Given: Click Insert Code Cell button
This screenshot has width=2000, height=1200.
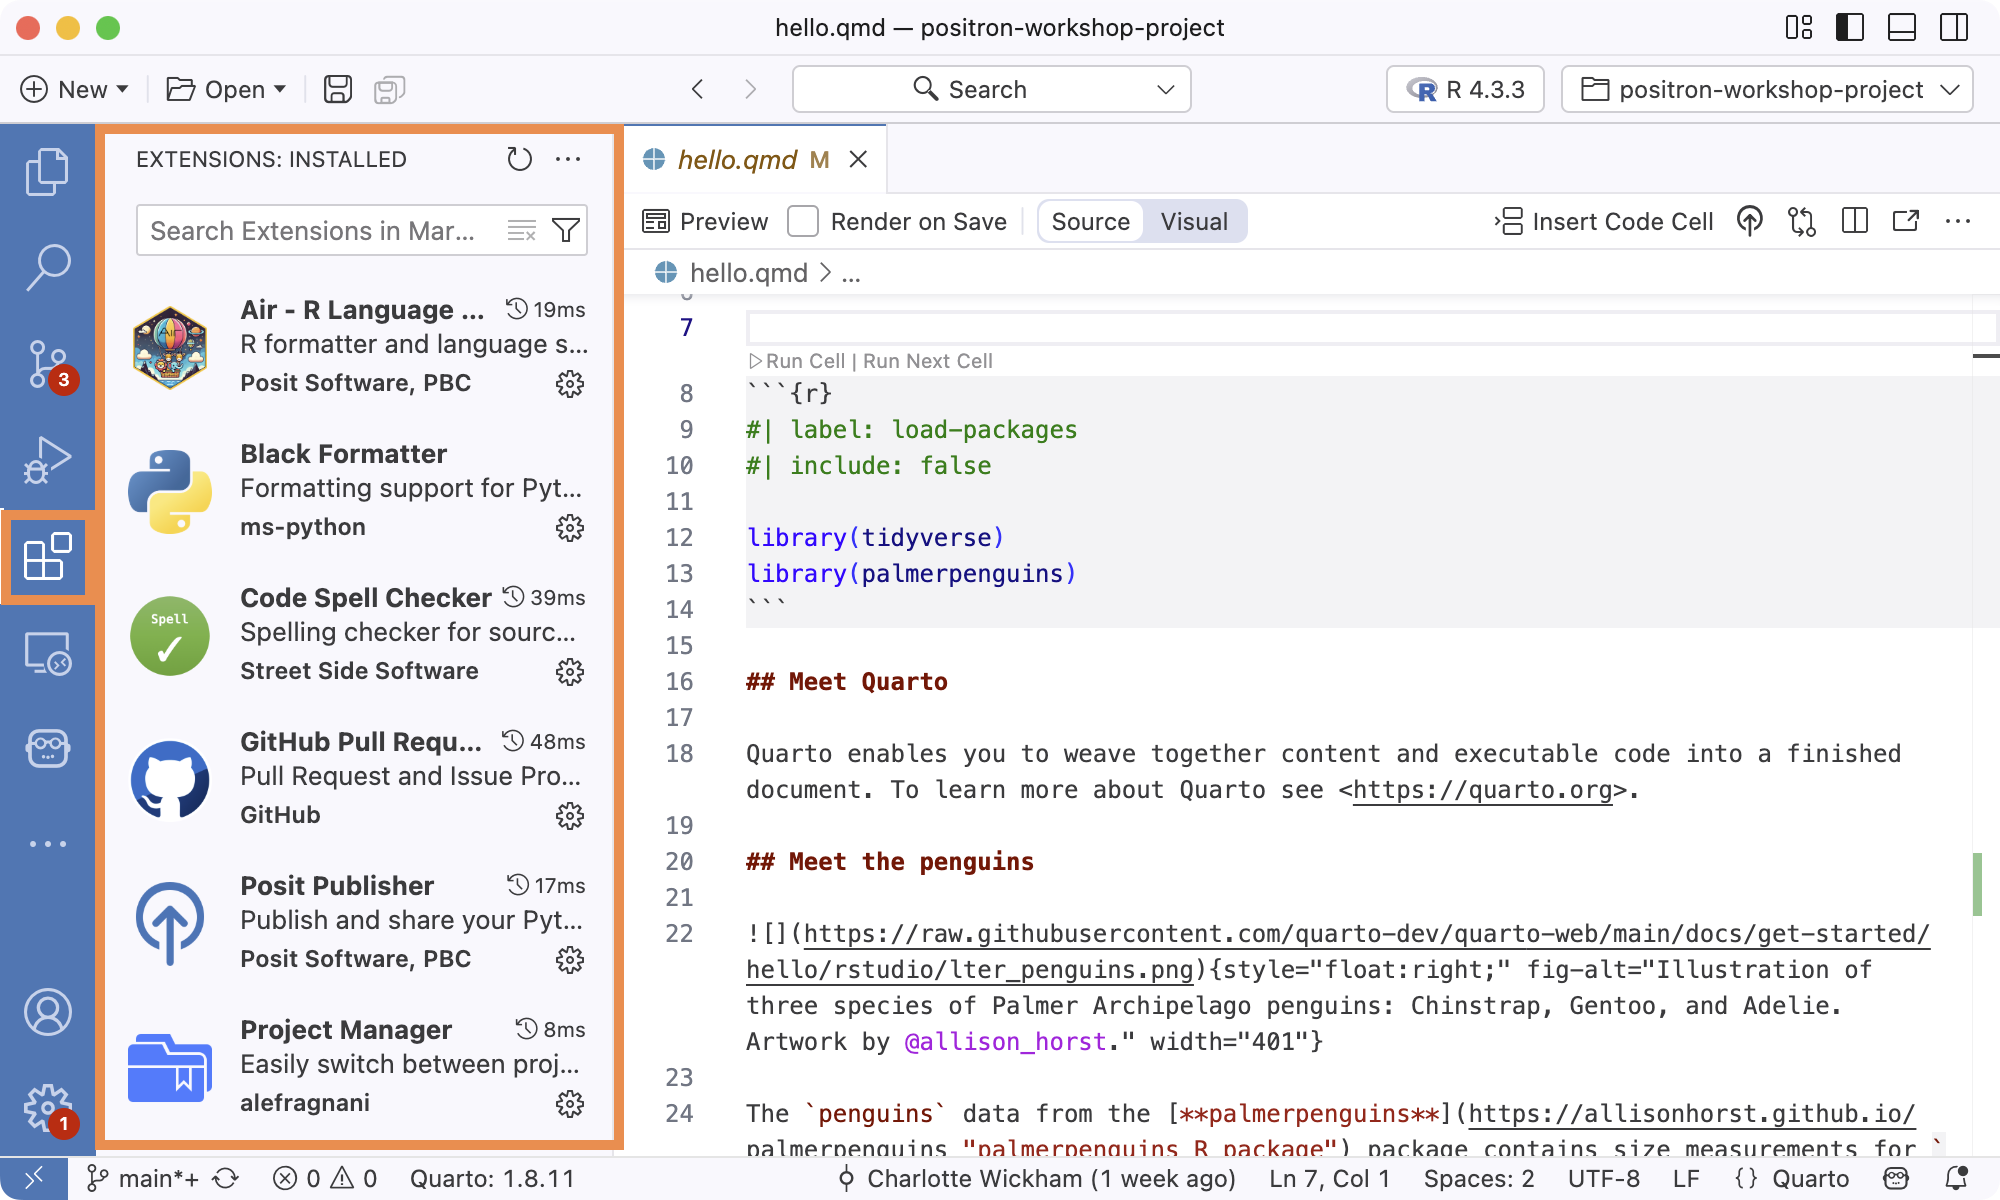Looking at the screenshot, I should click(x=1604, y=221).
